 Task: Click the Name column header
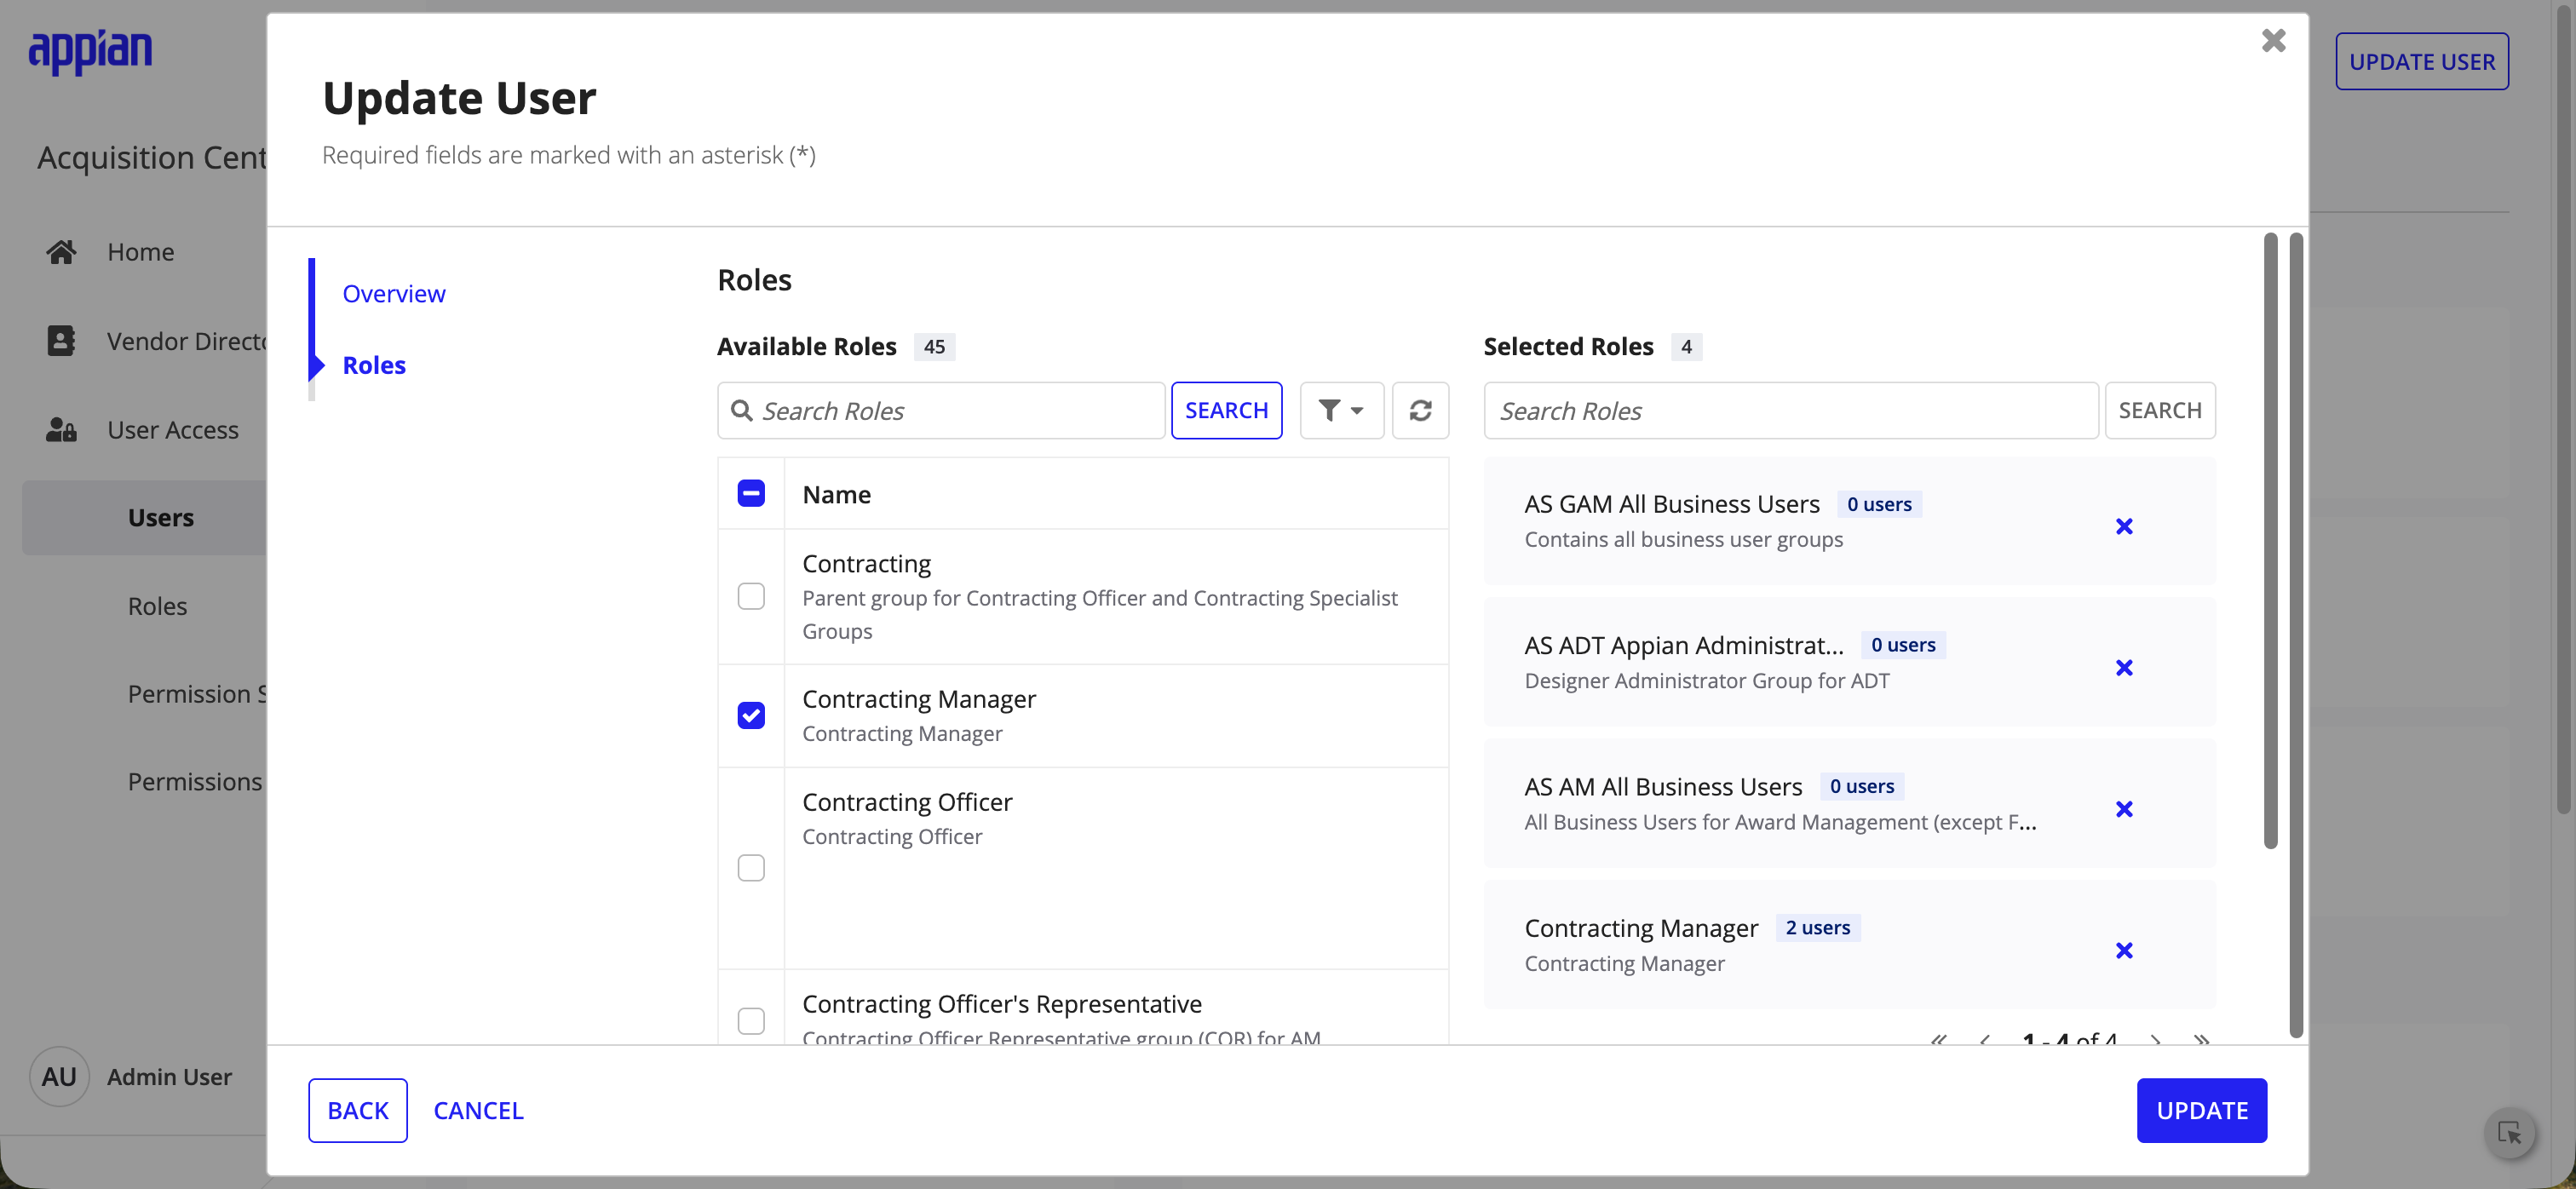[x=837, y=495]
